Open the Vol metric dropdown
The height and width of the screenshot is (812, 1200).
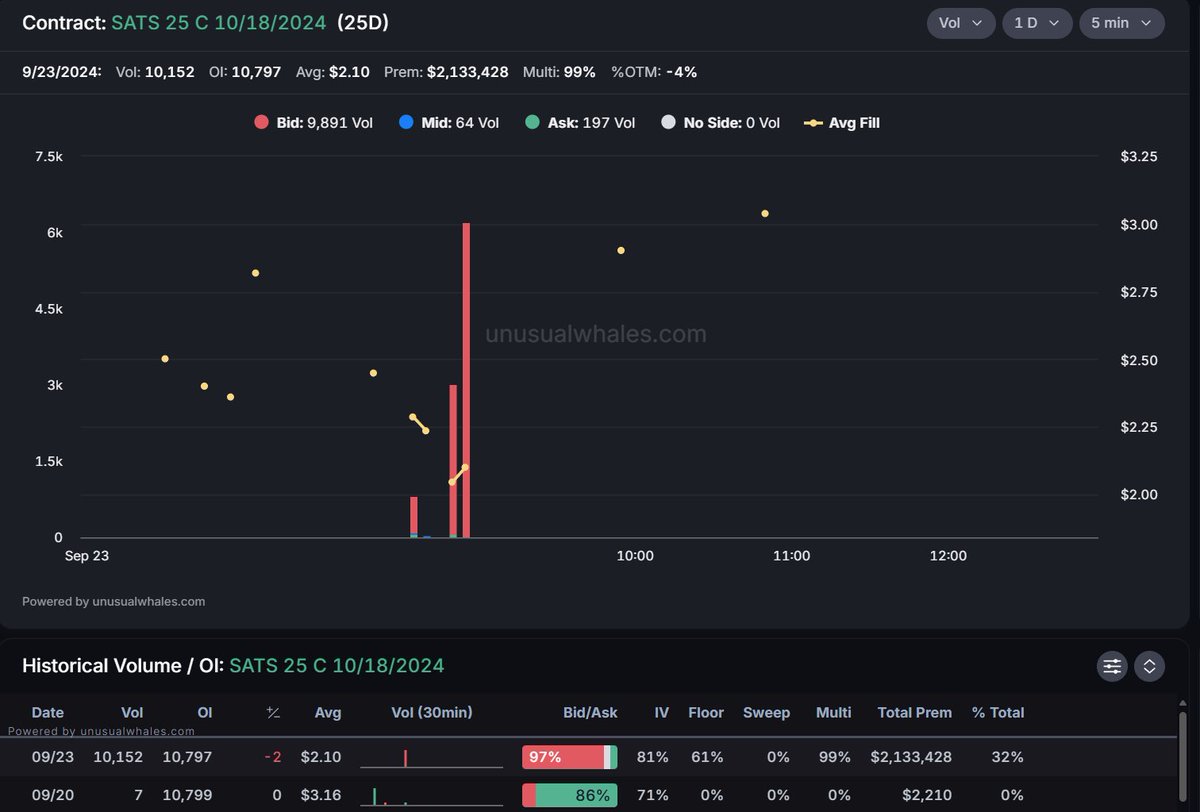(x=961, y=23)
